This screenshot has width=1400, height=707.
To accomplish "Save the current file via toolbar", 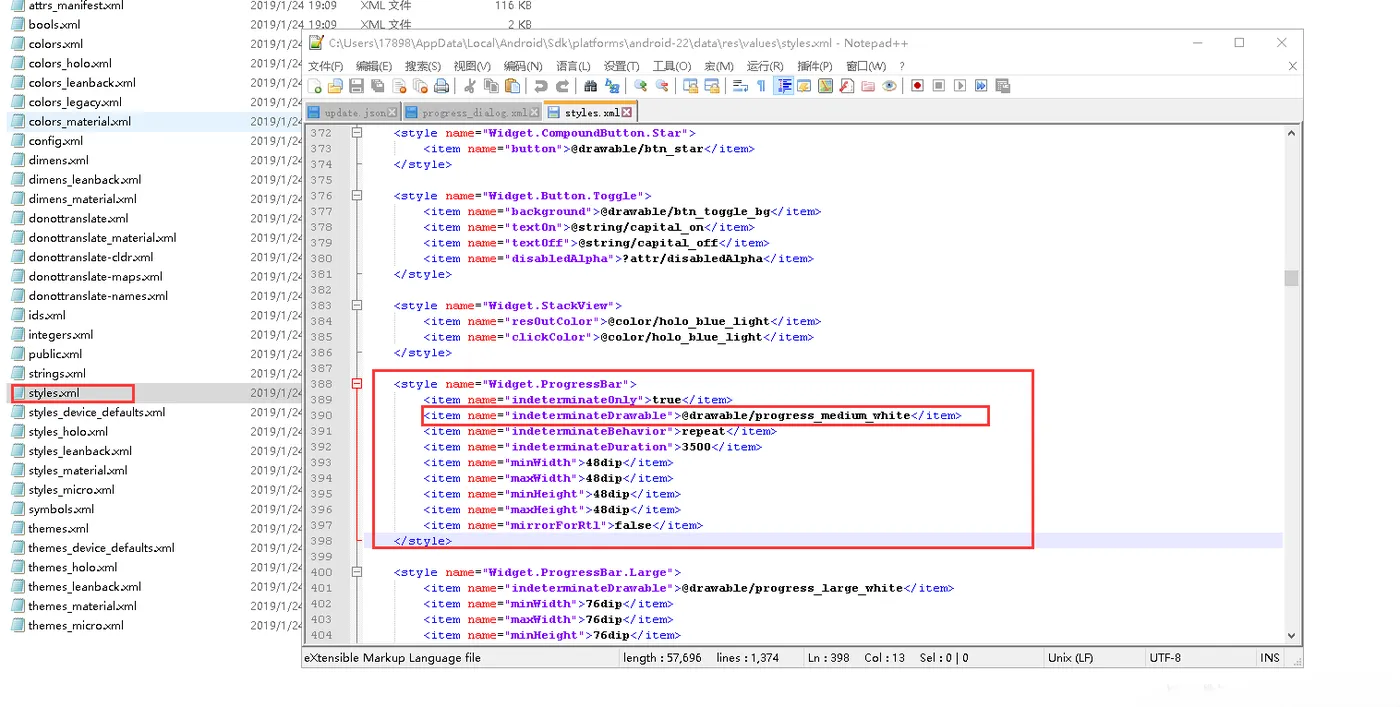I will pos(356,86).
